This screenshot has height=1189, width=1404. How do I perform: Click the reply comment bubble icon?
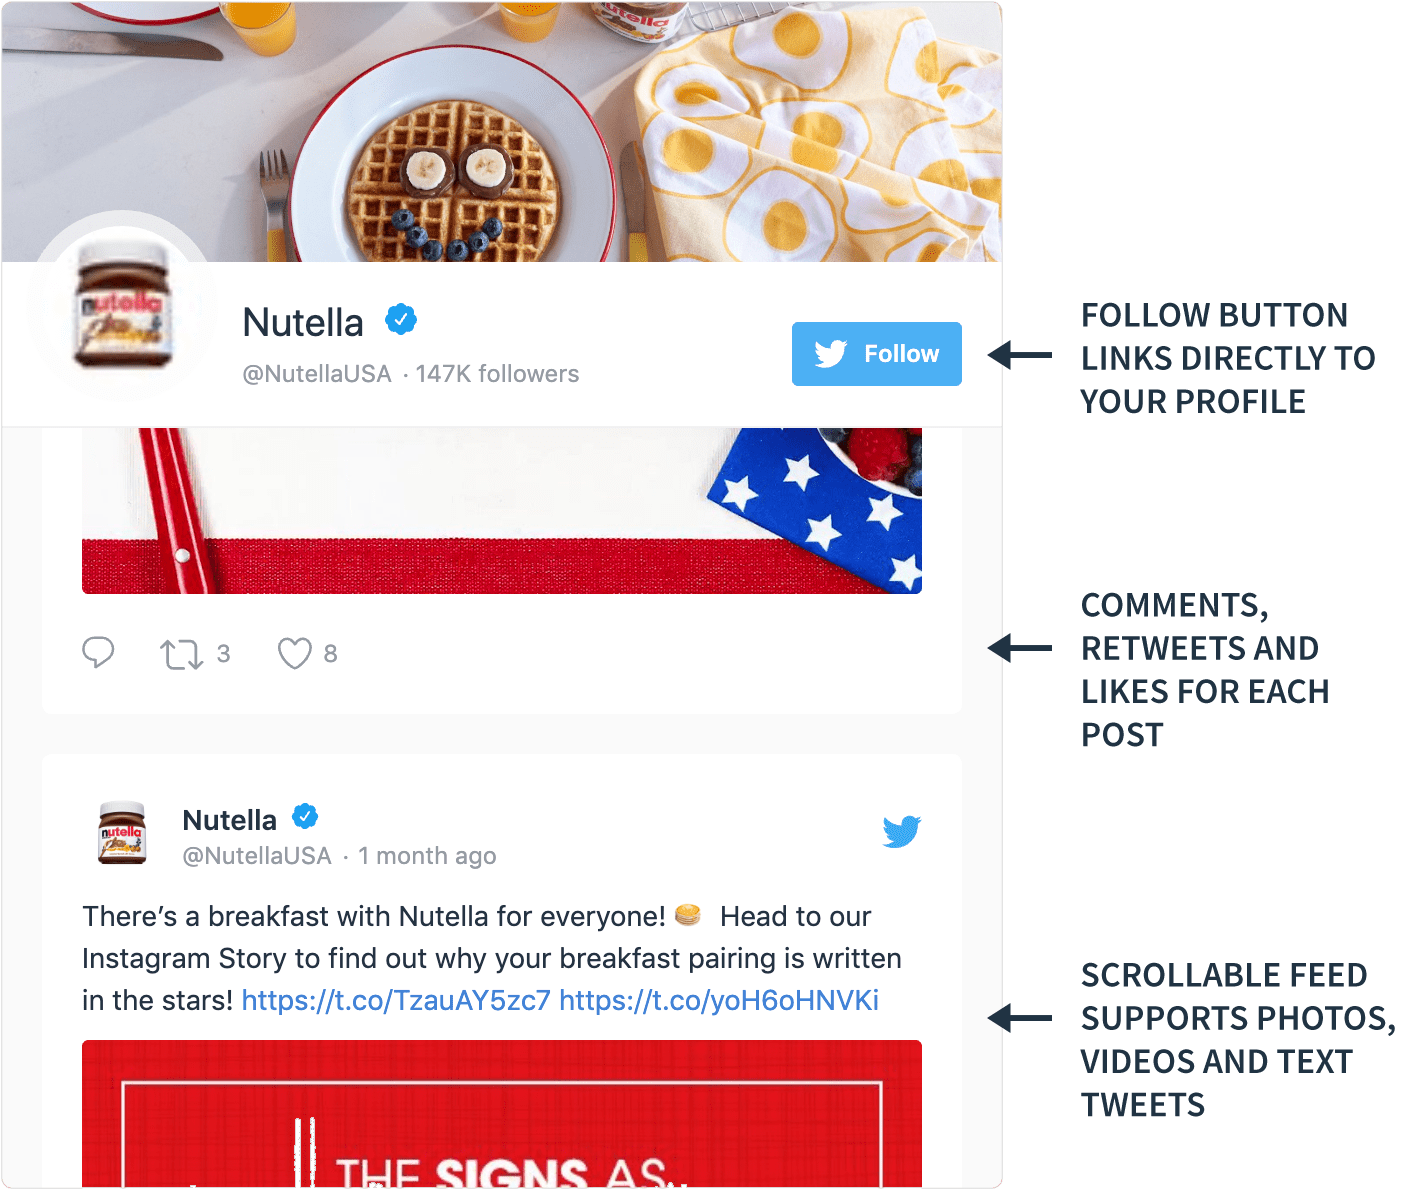pyautogui.click(x=98, y=652)
